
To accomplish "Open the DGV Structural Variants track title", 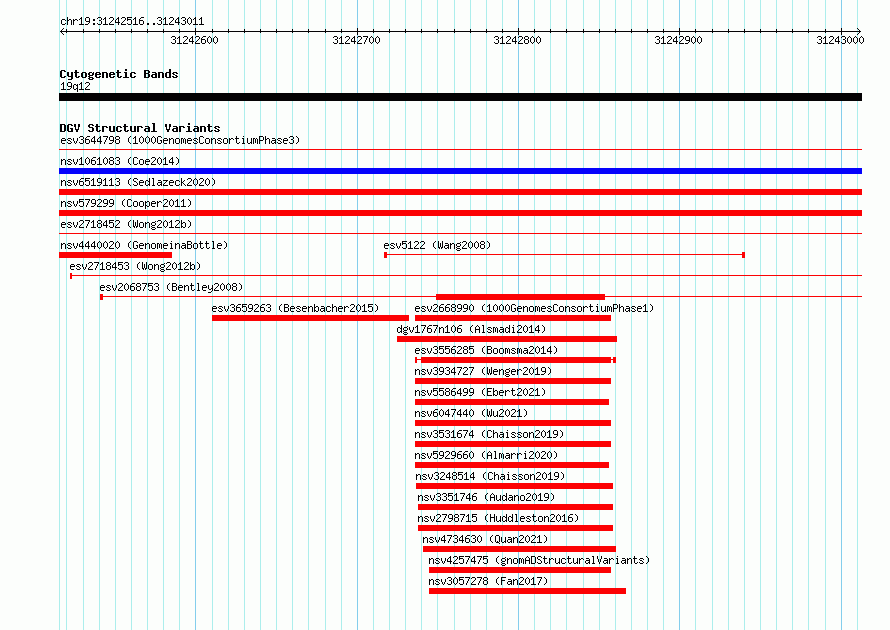I will (x=140, y=128).
